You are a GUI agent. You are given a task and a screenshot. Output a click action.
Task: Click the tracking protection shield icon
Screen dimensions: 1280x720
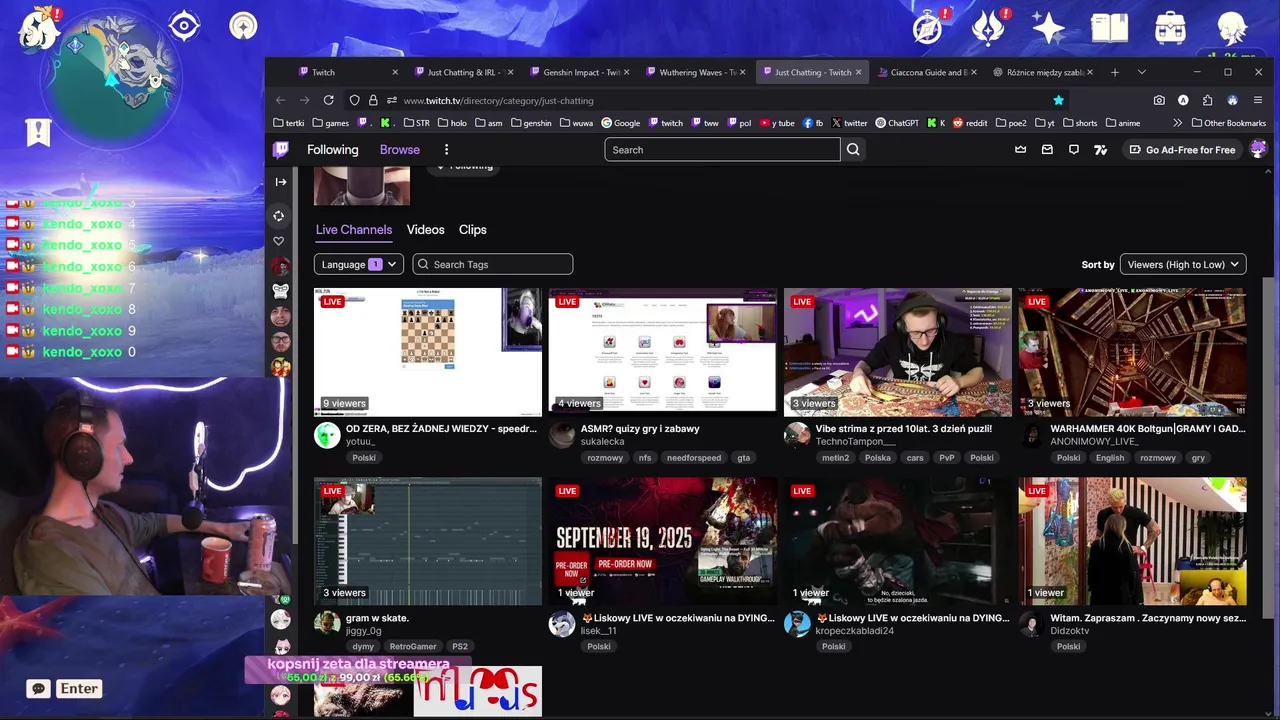(x=354, y=100)
